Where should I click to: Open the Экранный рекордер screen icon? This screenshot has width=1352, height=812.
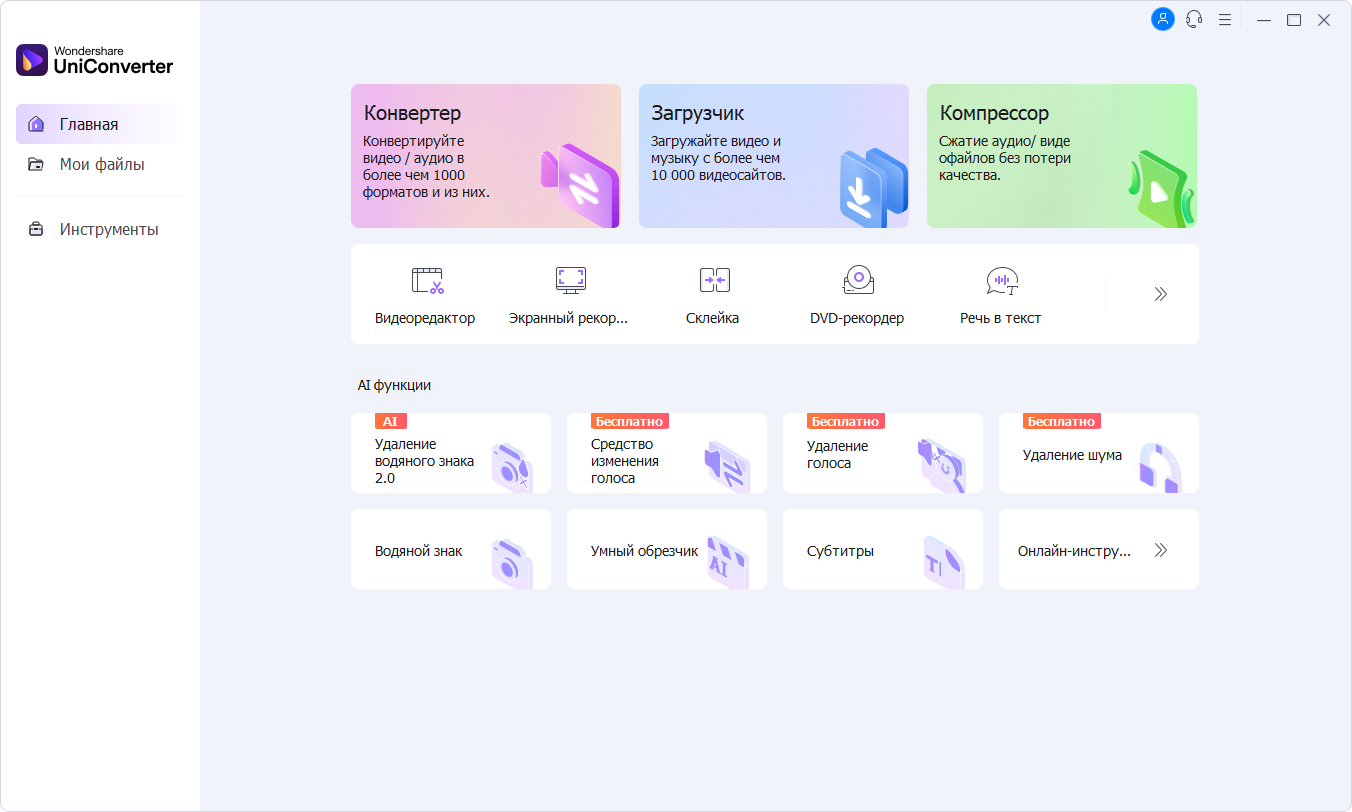pos(571,280)
